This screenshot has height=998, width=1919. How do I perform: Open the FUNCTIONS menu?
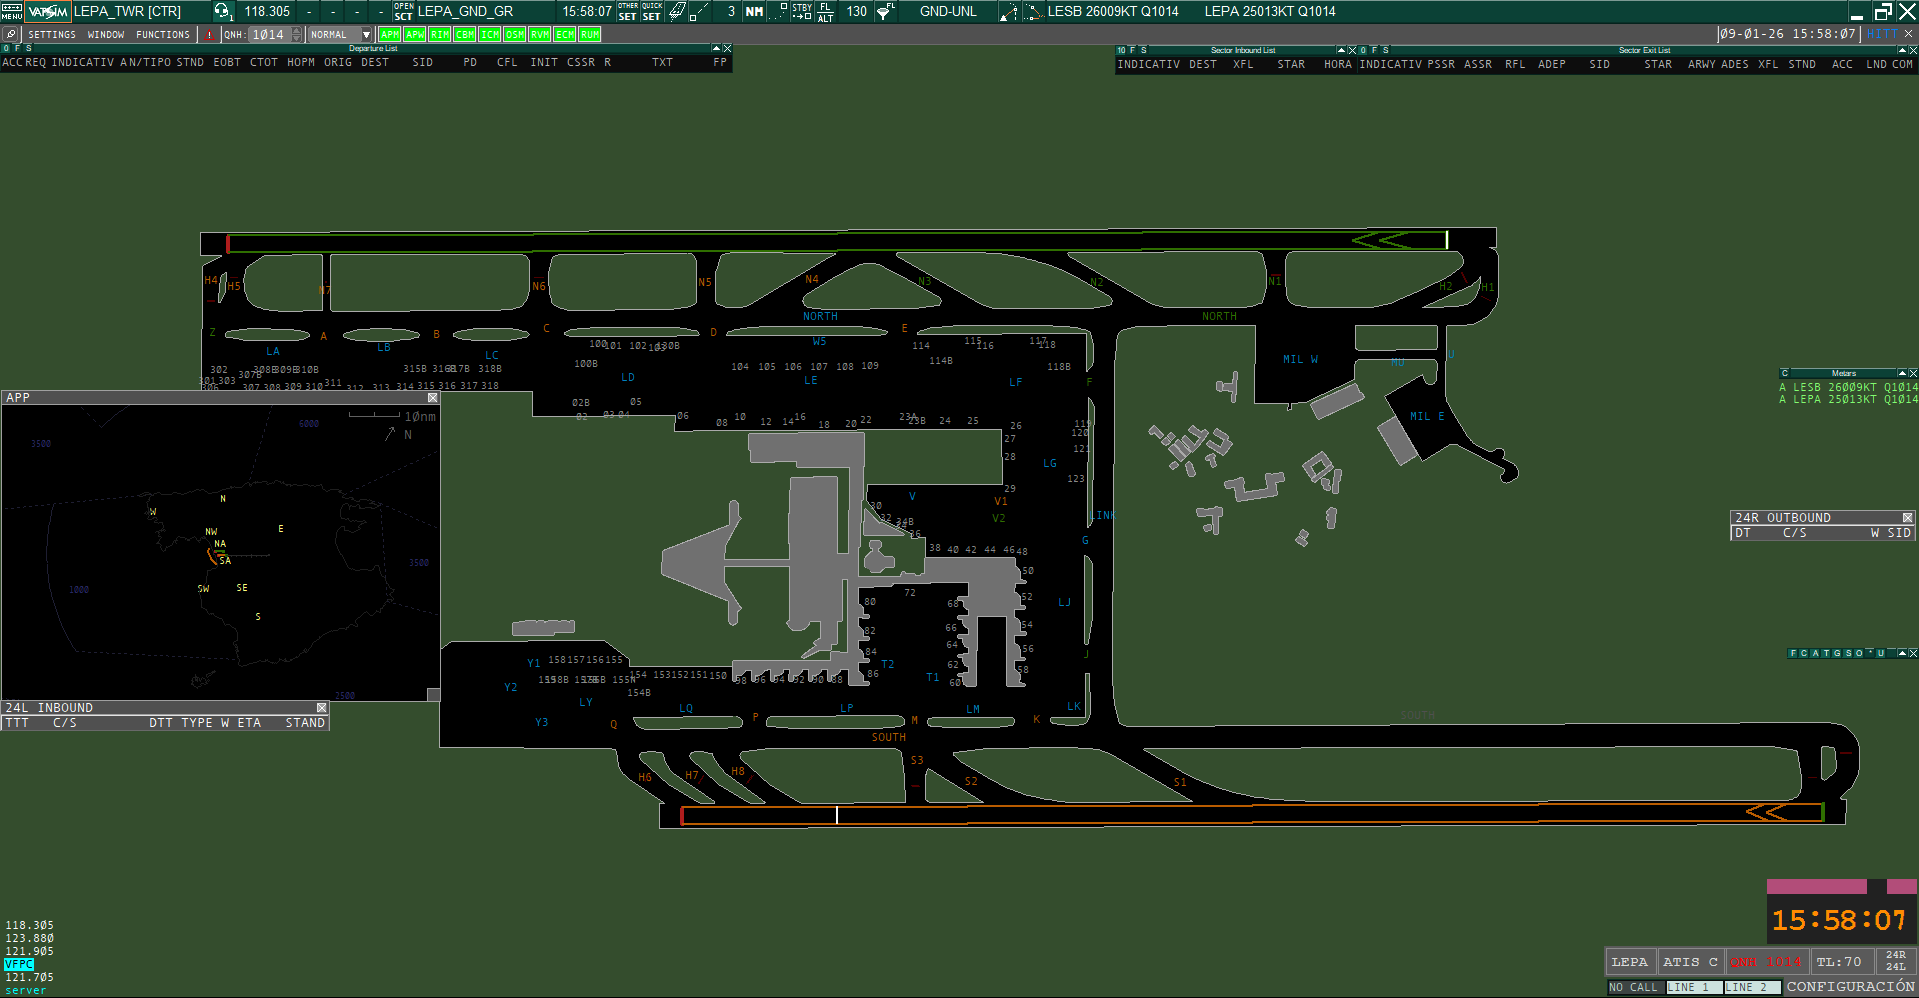[x=163, y=34]
